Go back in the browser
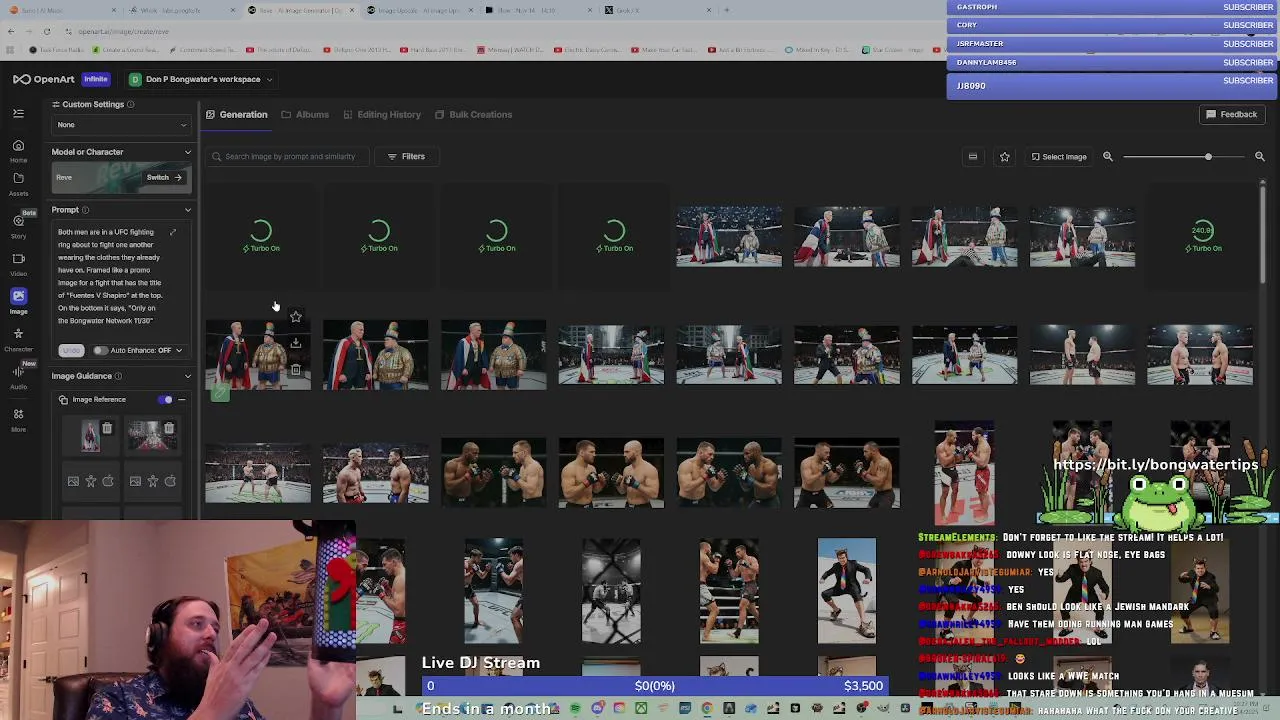 point(11,31)
